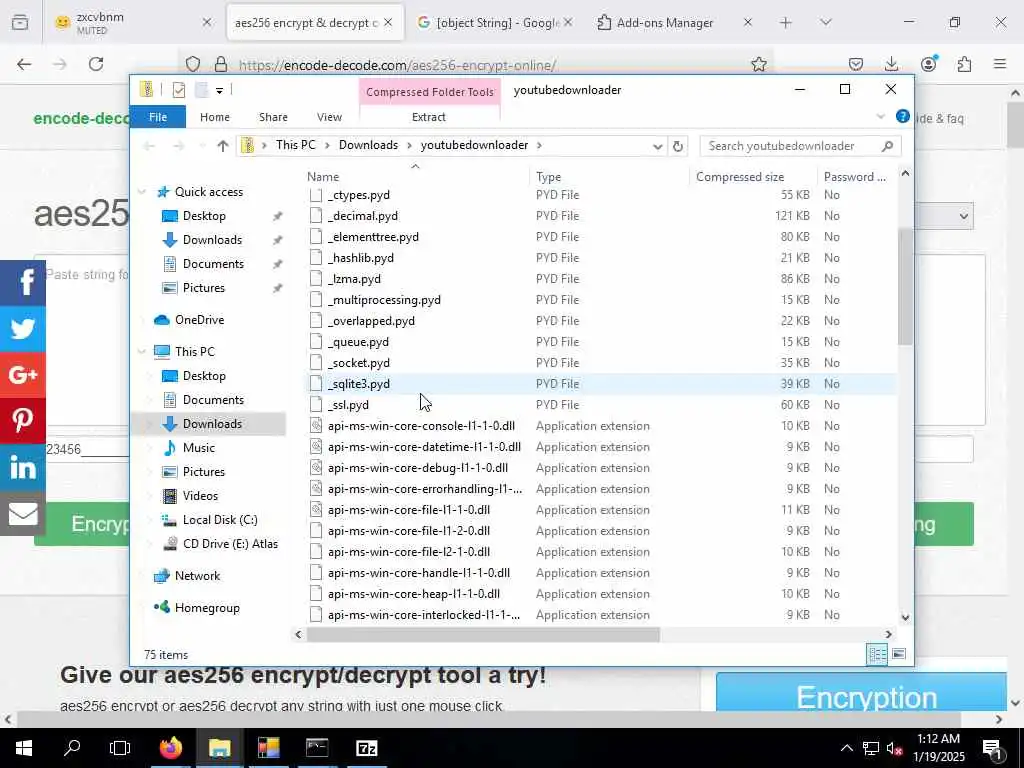Screen dimensions: 1024x768
Task: Open the View ribbon tab
Action: pyautogui.click(x=329, y=117)
